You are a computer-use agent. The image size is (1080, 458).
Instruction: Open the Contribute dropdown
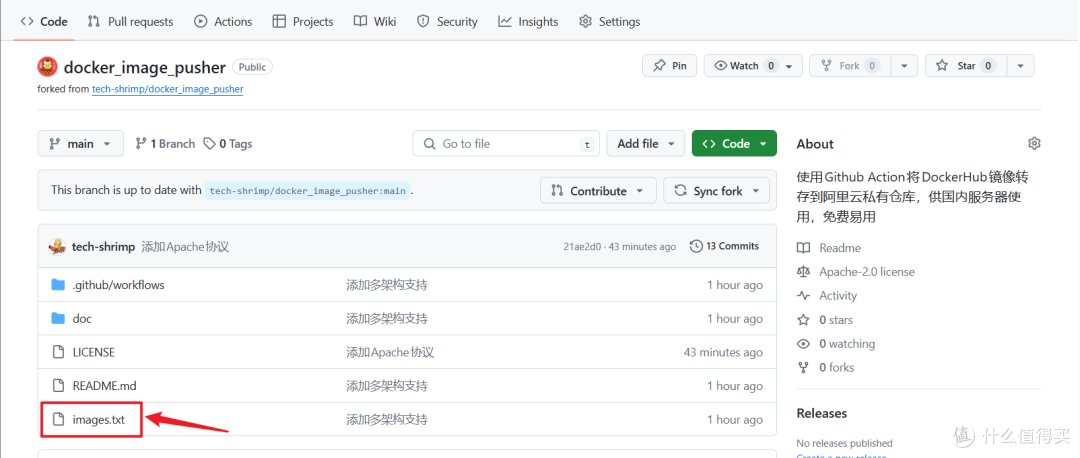tap(599, 191)
